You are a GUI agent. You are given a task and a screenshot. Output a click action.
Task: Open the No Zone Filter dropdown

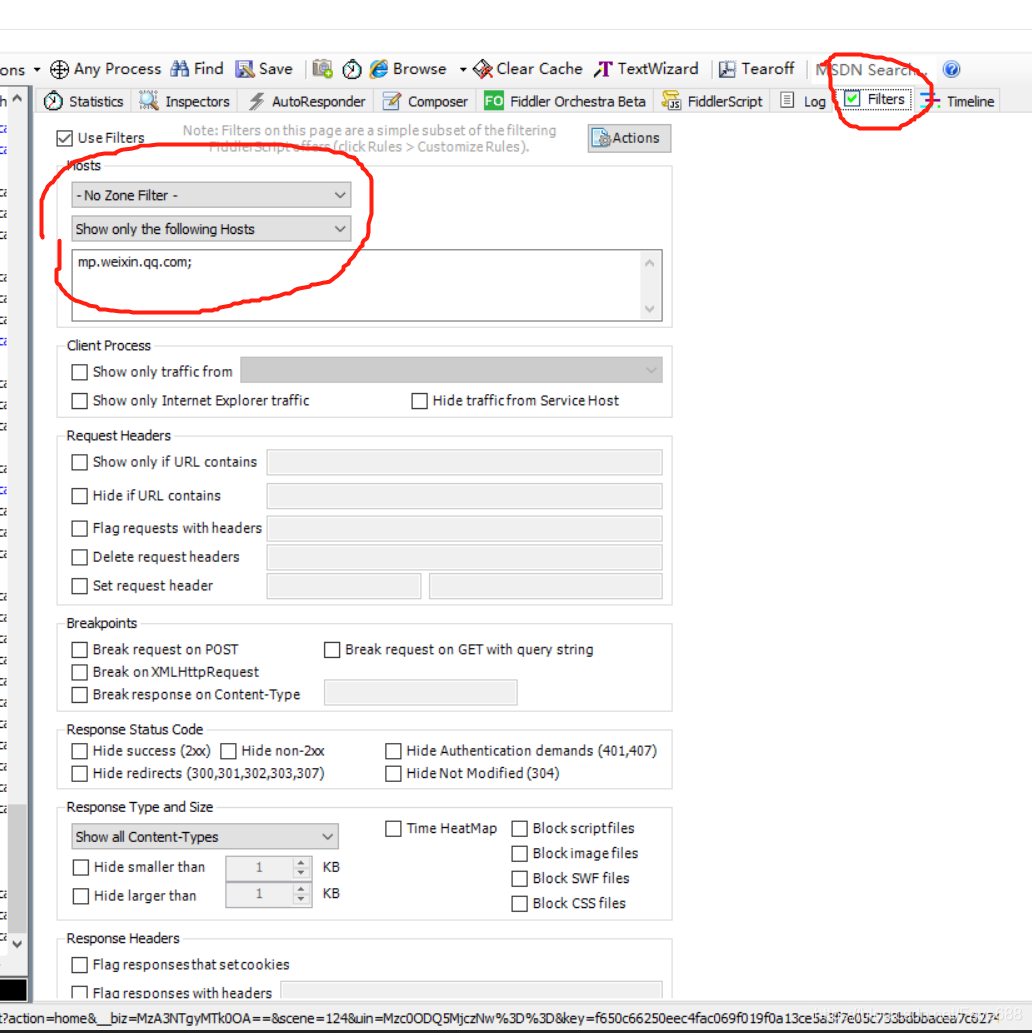211,195
